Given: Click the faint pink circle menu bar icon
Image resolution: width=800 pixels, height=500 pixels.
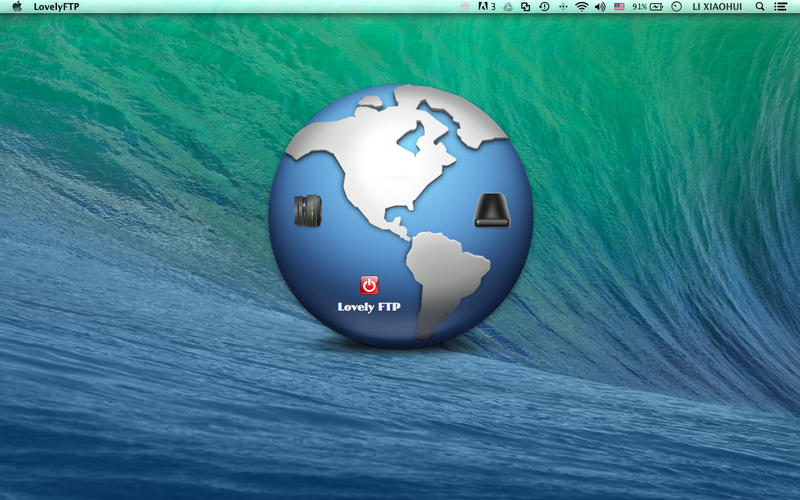Looking at the screenshot, I should click(x=464, y=7).
